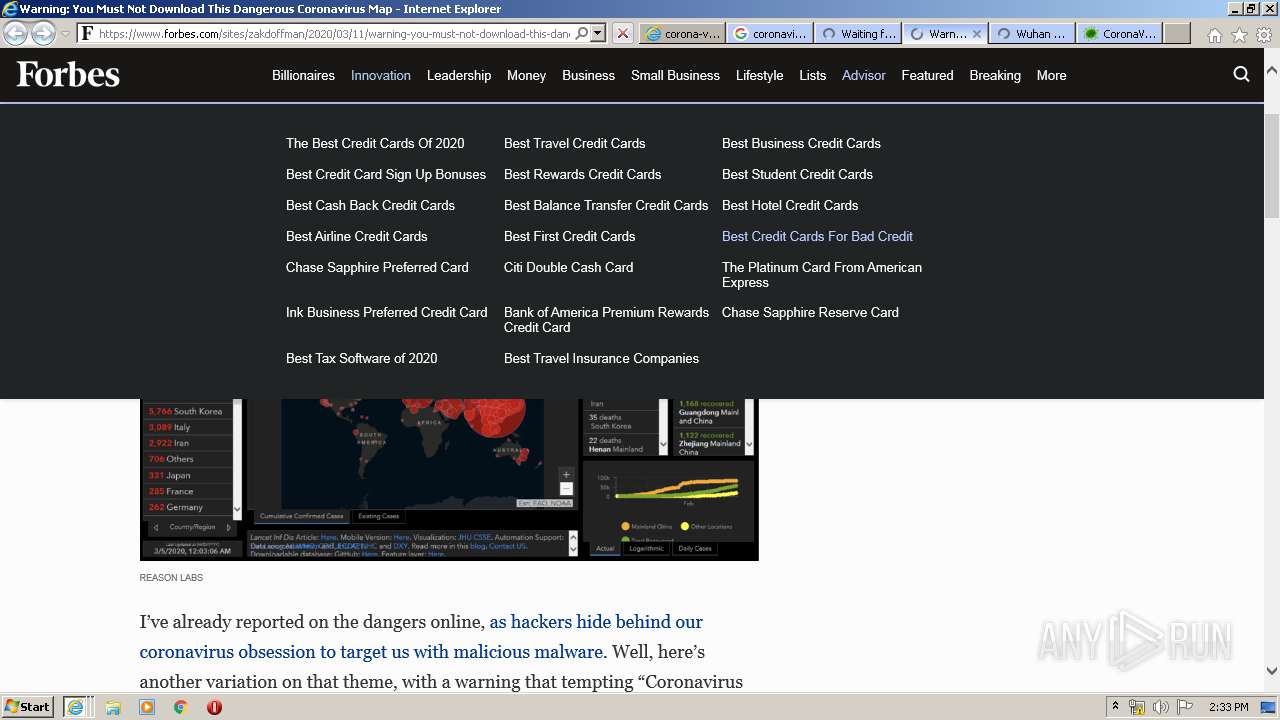Viewport: 1280px width, 720px height.
Task: Open 'Chase Sapphire Reserve Card' link
Action: pos(810,312)
